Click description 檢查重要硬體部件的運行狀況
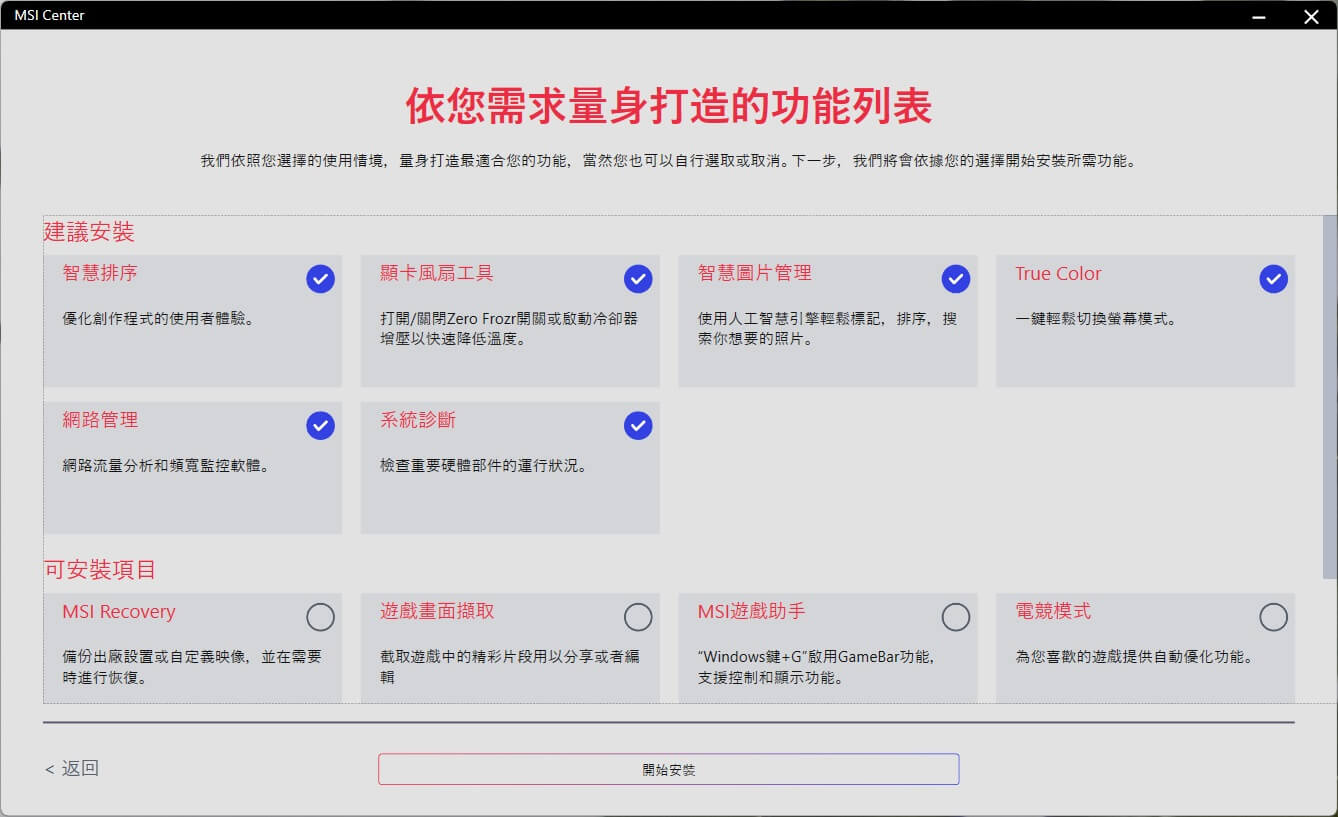The width and height of the screenshot is (1338, 817). pos(483,466)
